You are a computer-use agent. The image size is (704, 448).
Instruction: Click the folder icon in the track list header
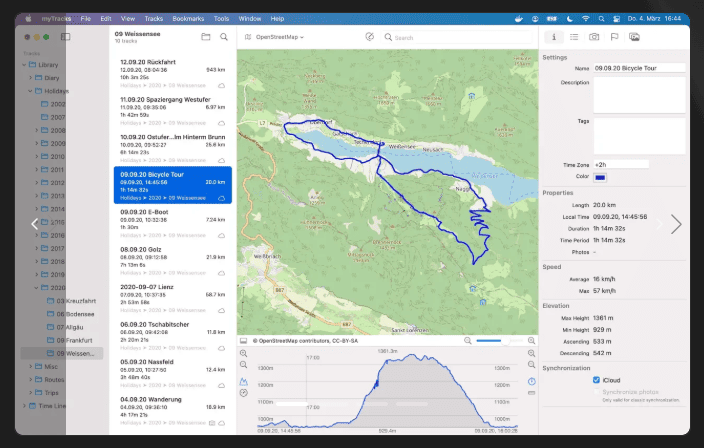coord(206,37)
